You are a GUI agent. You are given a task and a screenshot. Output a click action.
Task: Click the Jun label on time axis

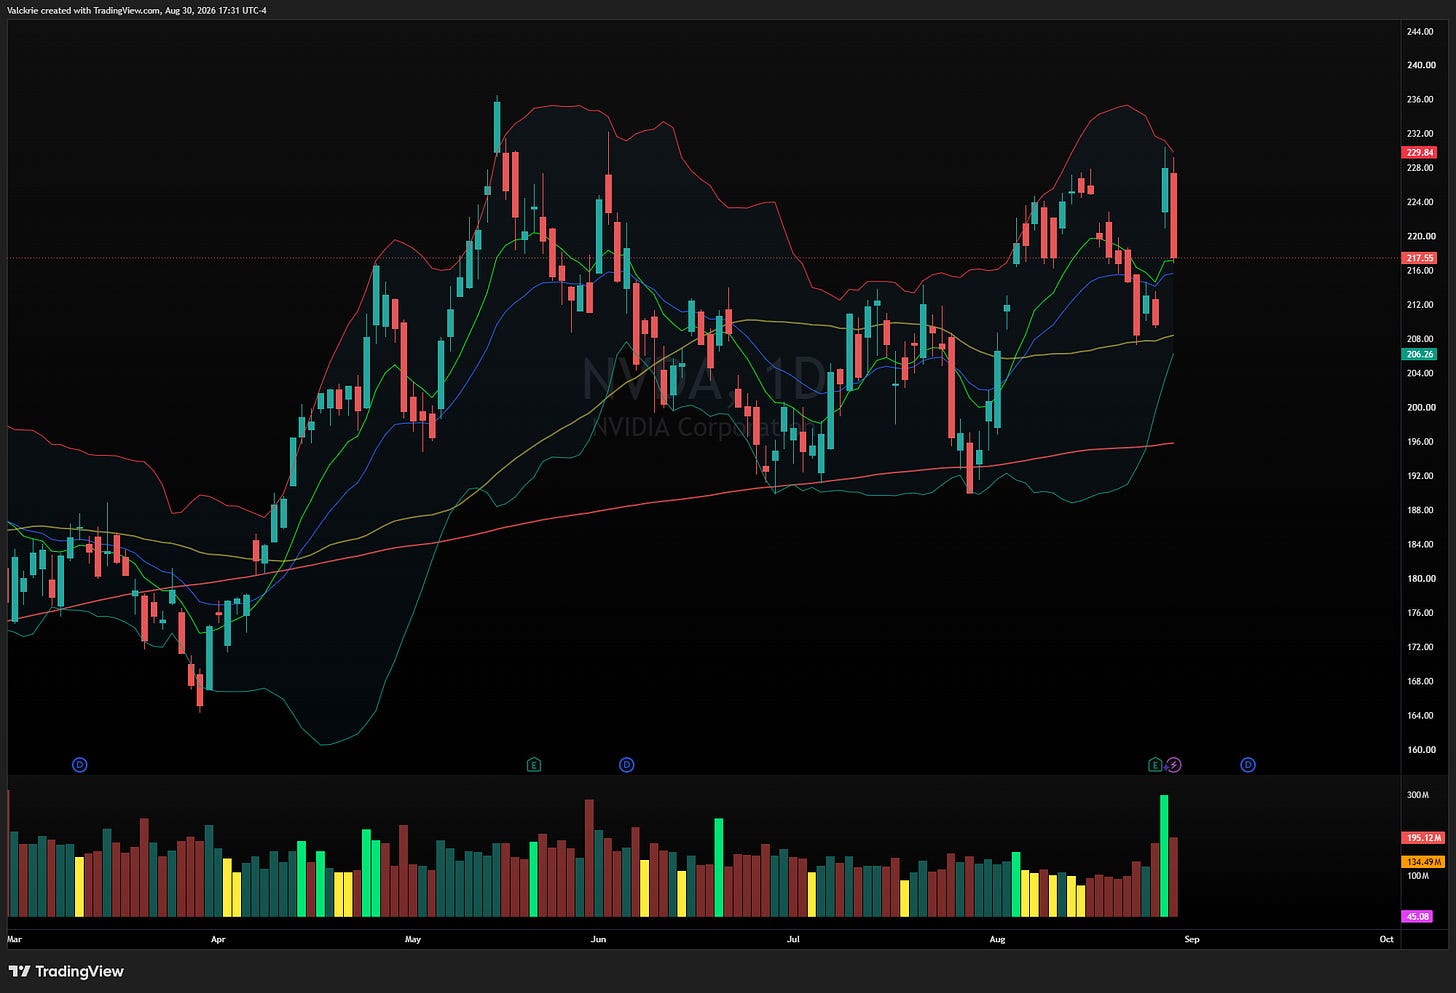[598, 940]
